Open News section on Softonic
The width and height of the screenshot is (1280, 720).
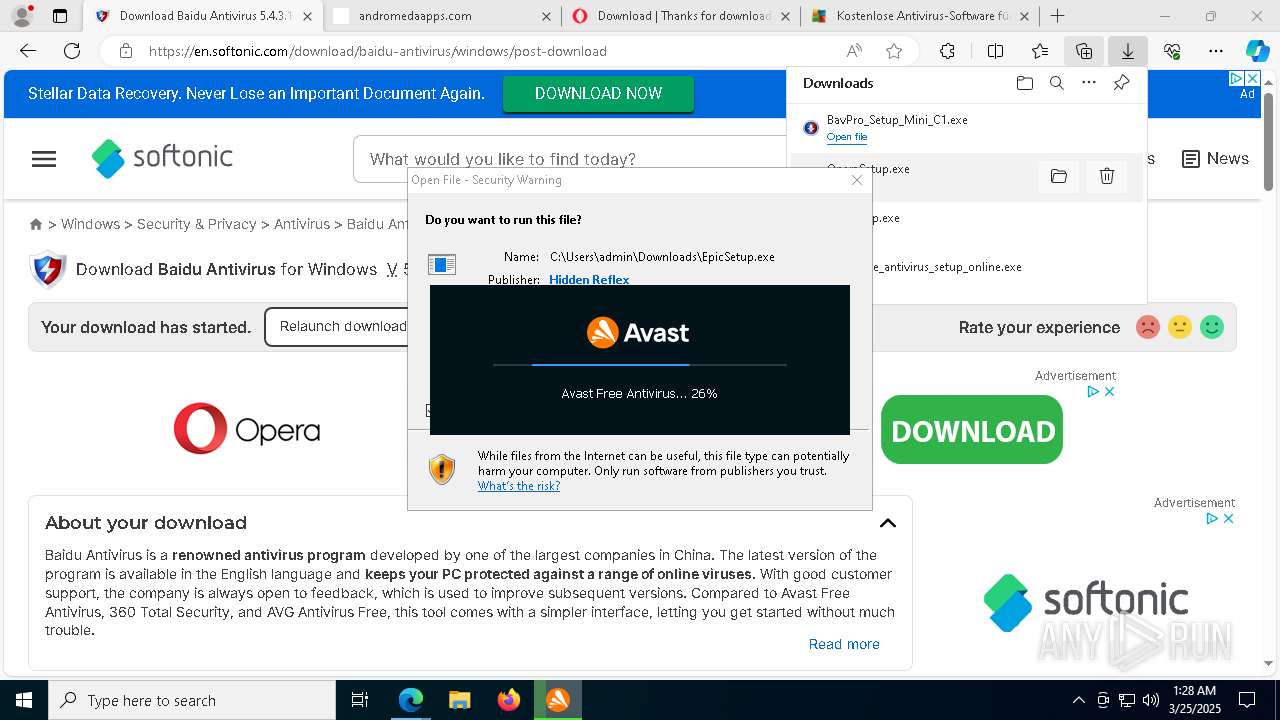[1215, 158]
